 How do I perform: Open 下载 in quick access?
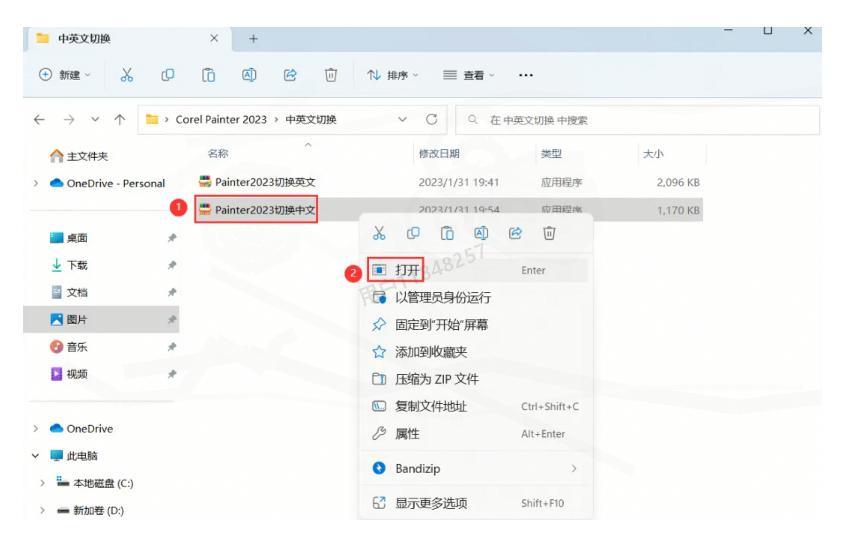tap(69, 265)
